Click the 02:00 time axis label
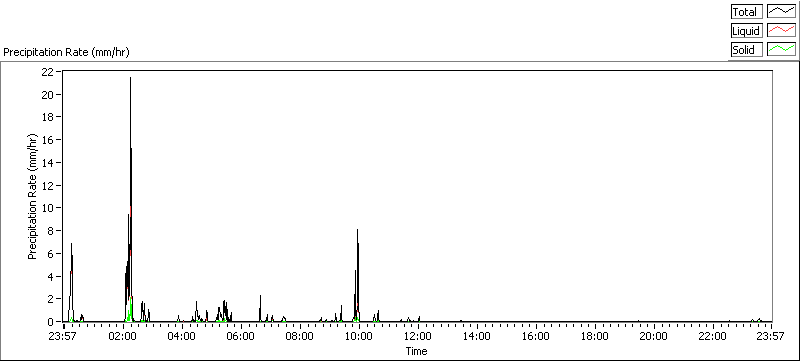Viewport: 800px width, 361px height. pos(123,336)
